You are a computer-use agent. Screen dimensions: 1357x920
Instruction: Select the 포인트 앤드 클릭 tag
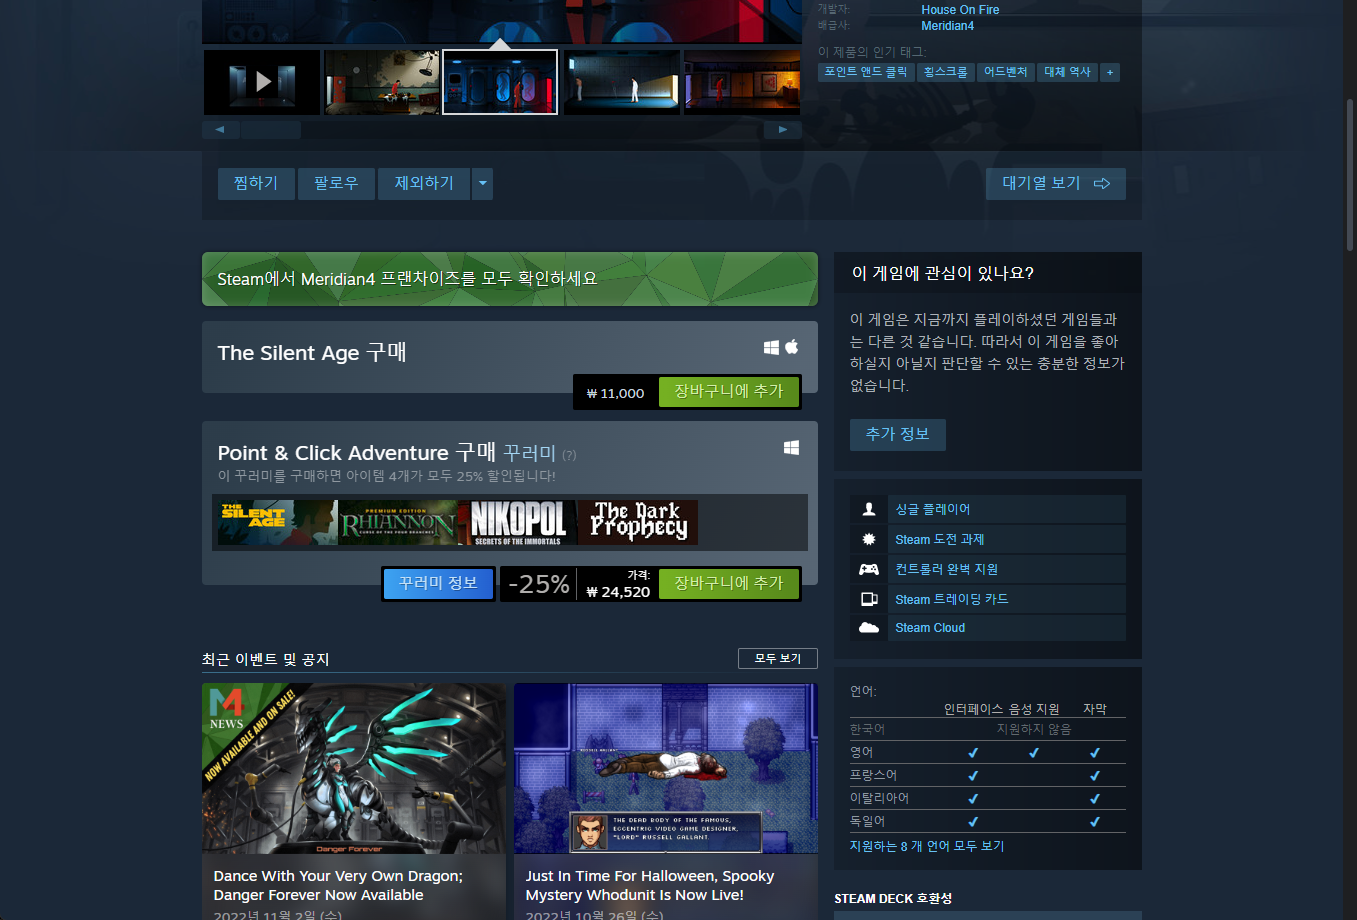[x=866, y=72]
